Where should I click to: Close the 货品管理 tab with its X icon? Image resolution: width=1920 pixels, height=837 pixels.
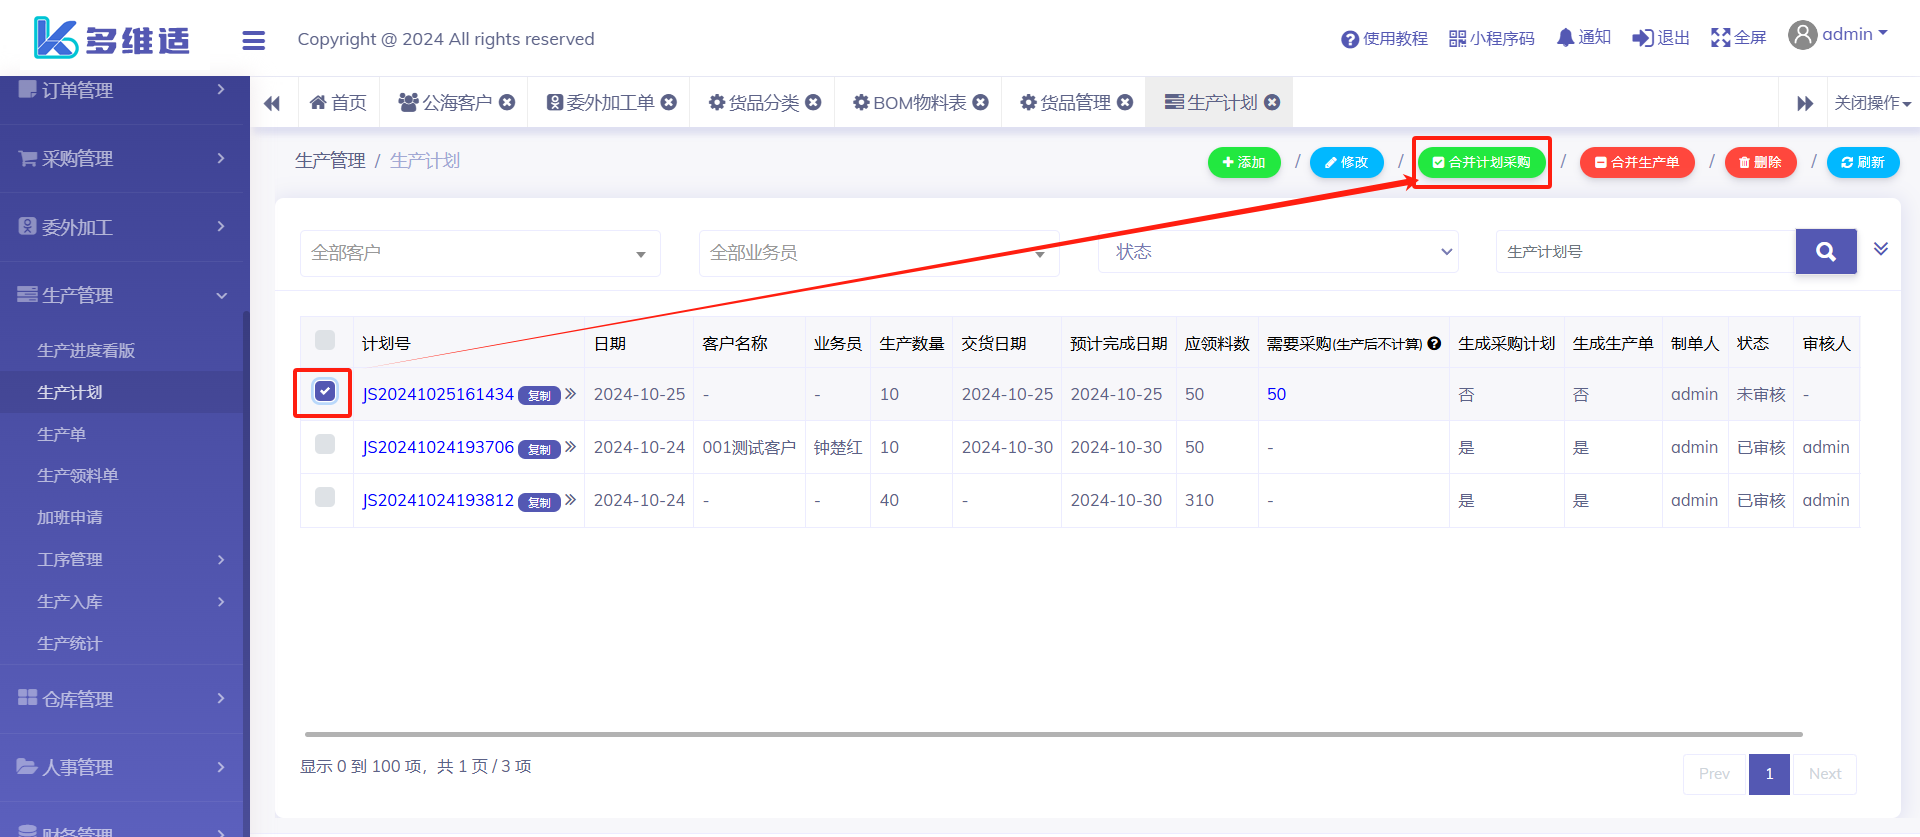coord(1125,102)
